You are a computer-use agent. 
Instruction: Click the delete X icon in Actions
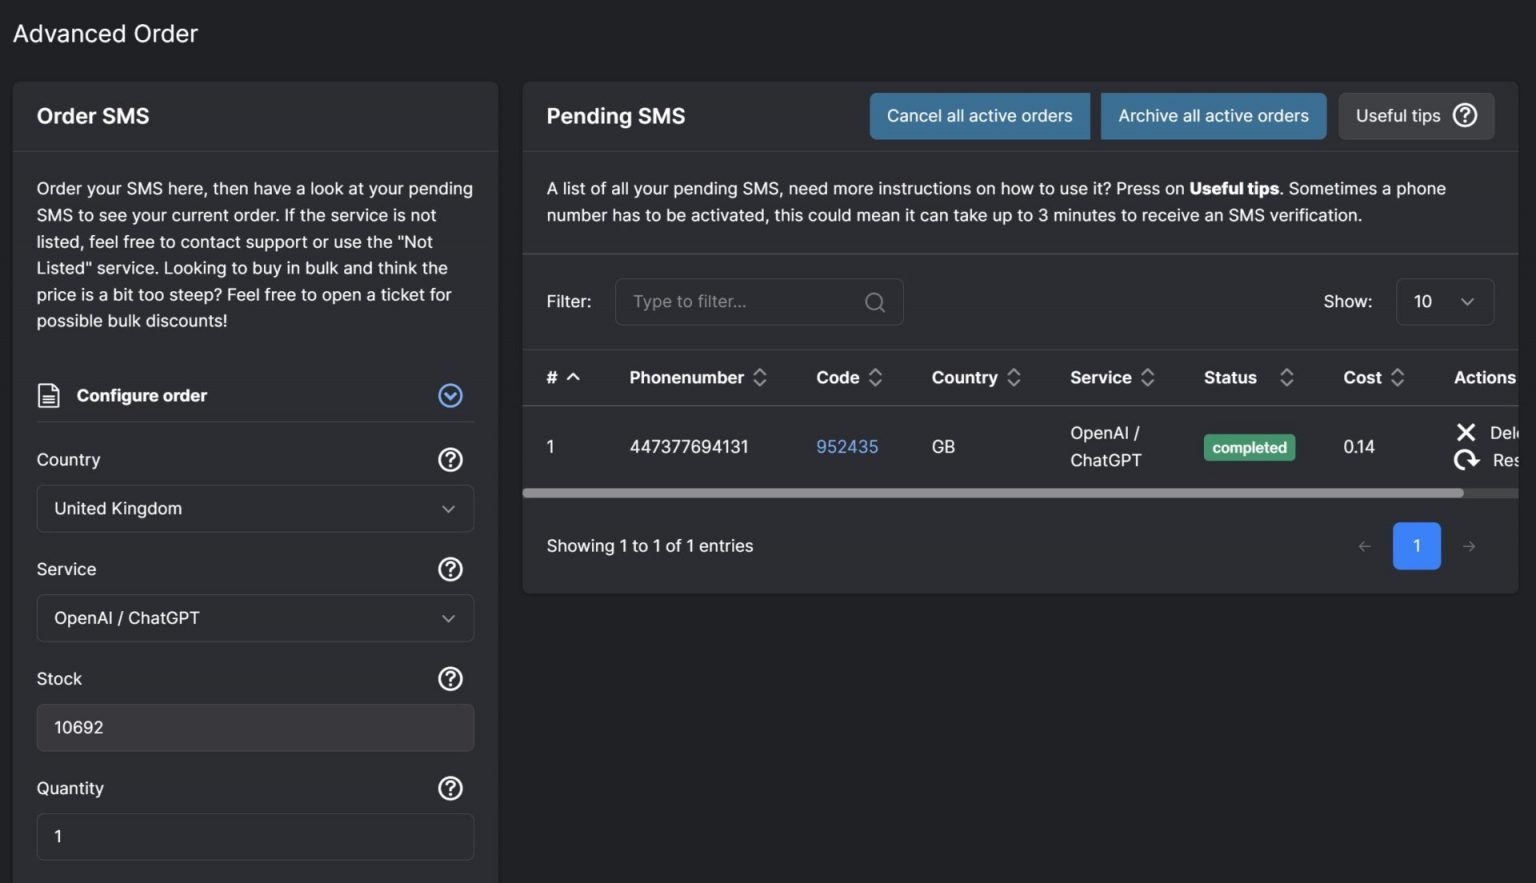pos(1466,432)
